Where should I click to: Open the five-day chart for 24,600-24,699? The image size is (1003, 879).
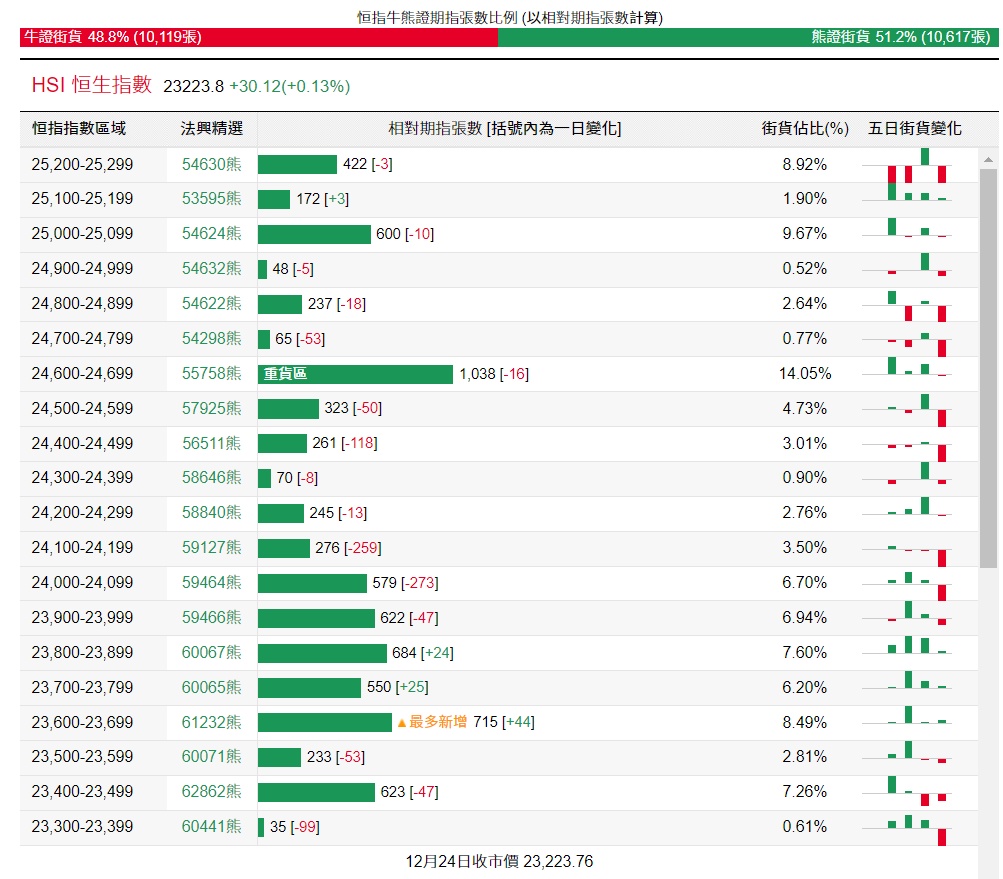pos(916,374)
